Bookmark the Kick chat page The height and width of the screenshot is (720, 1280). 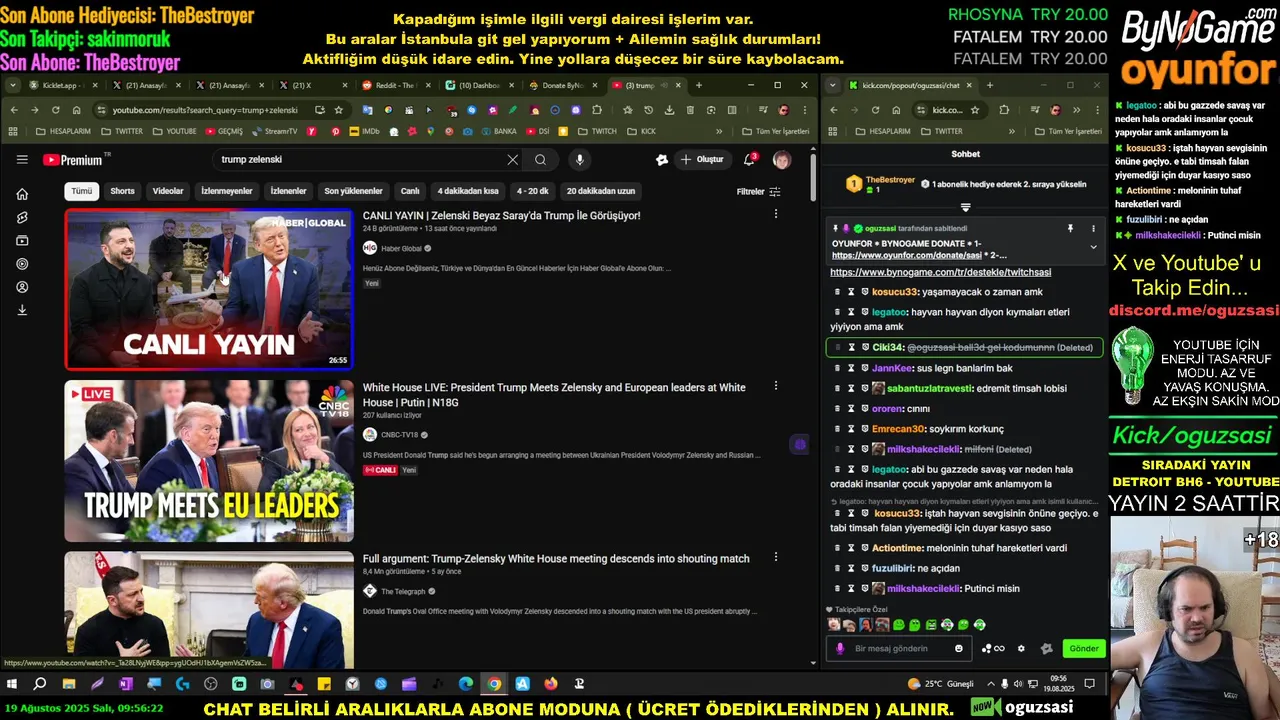(975, 110)
